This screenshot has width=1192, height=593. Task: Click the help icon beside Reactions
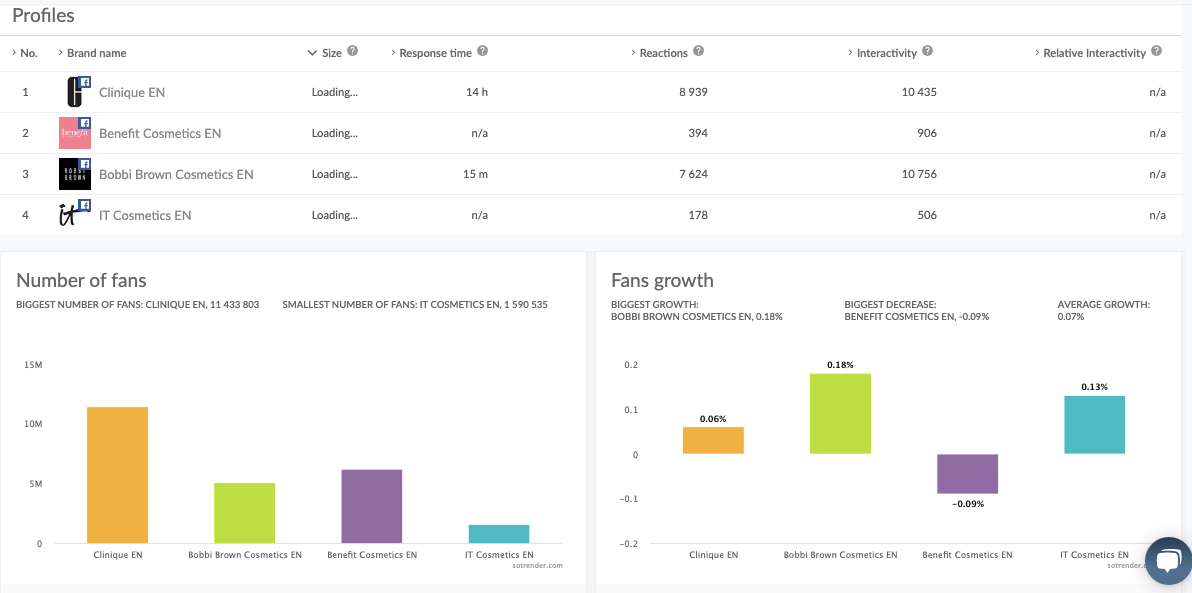[699, 52]
